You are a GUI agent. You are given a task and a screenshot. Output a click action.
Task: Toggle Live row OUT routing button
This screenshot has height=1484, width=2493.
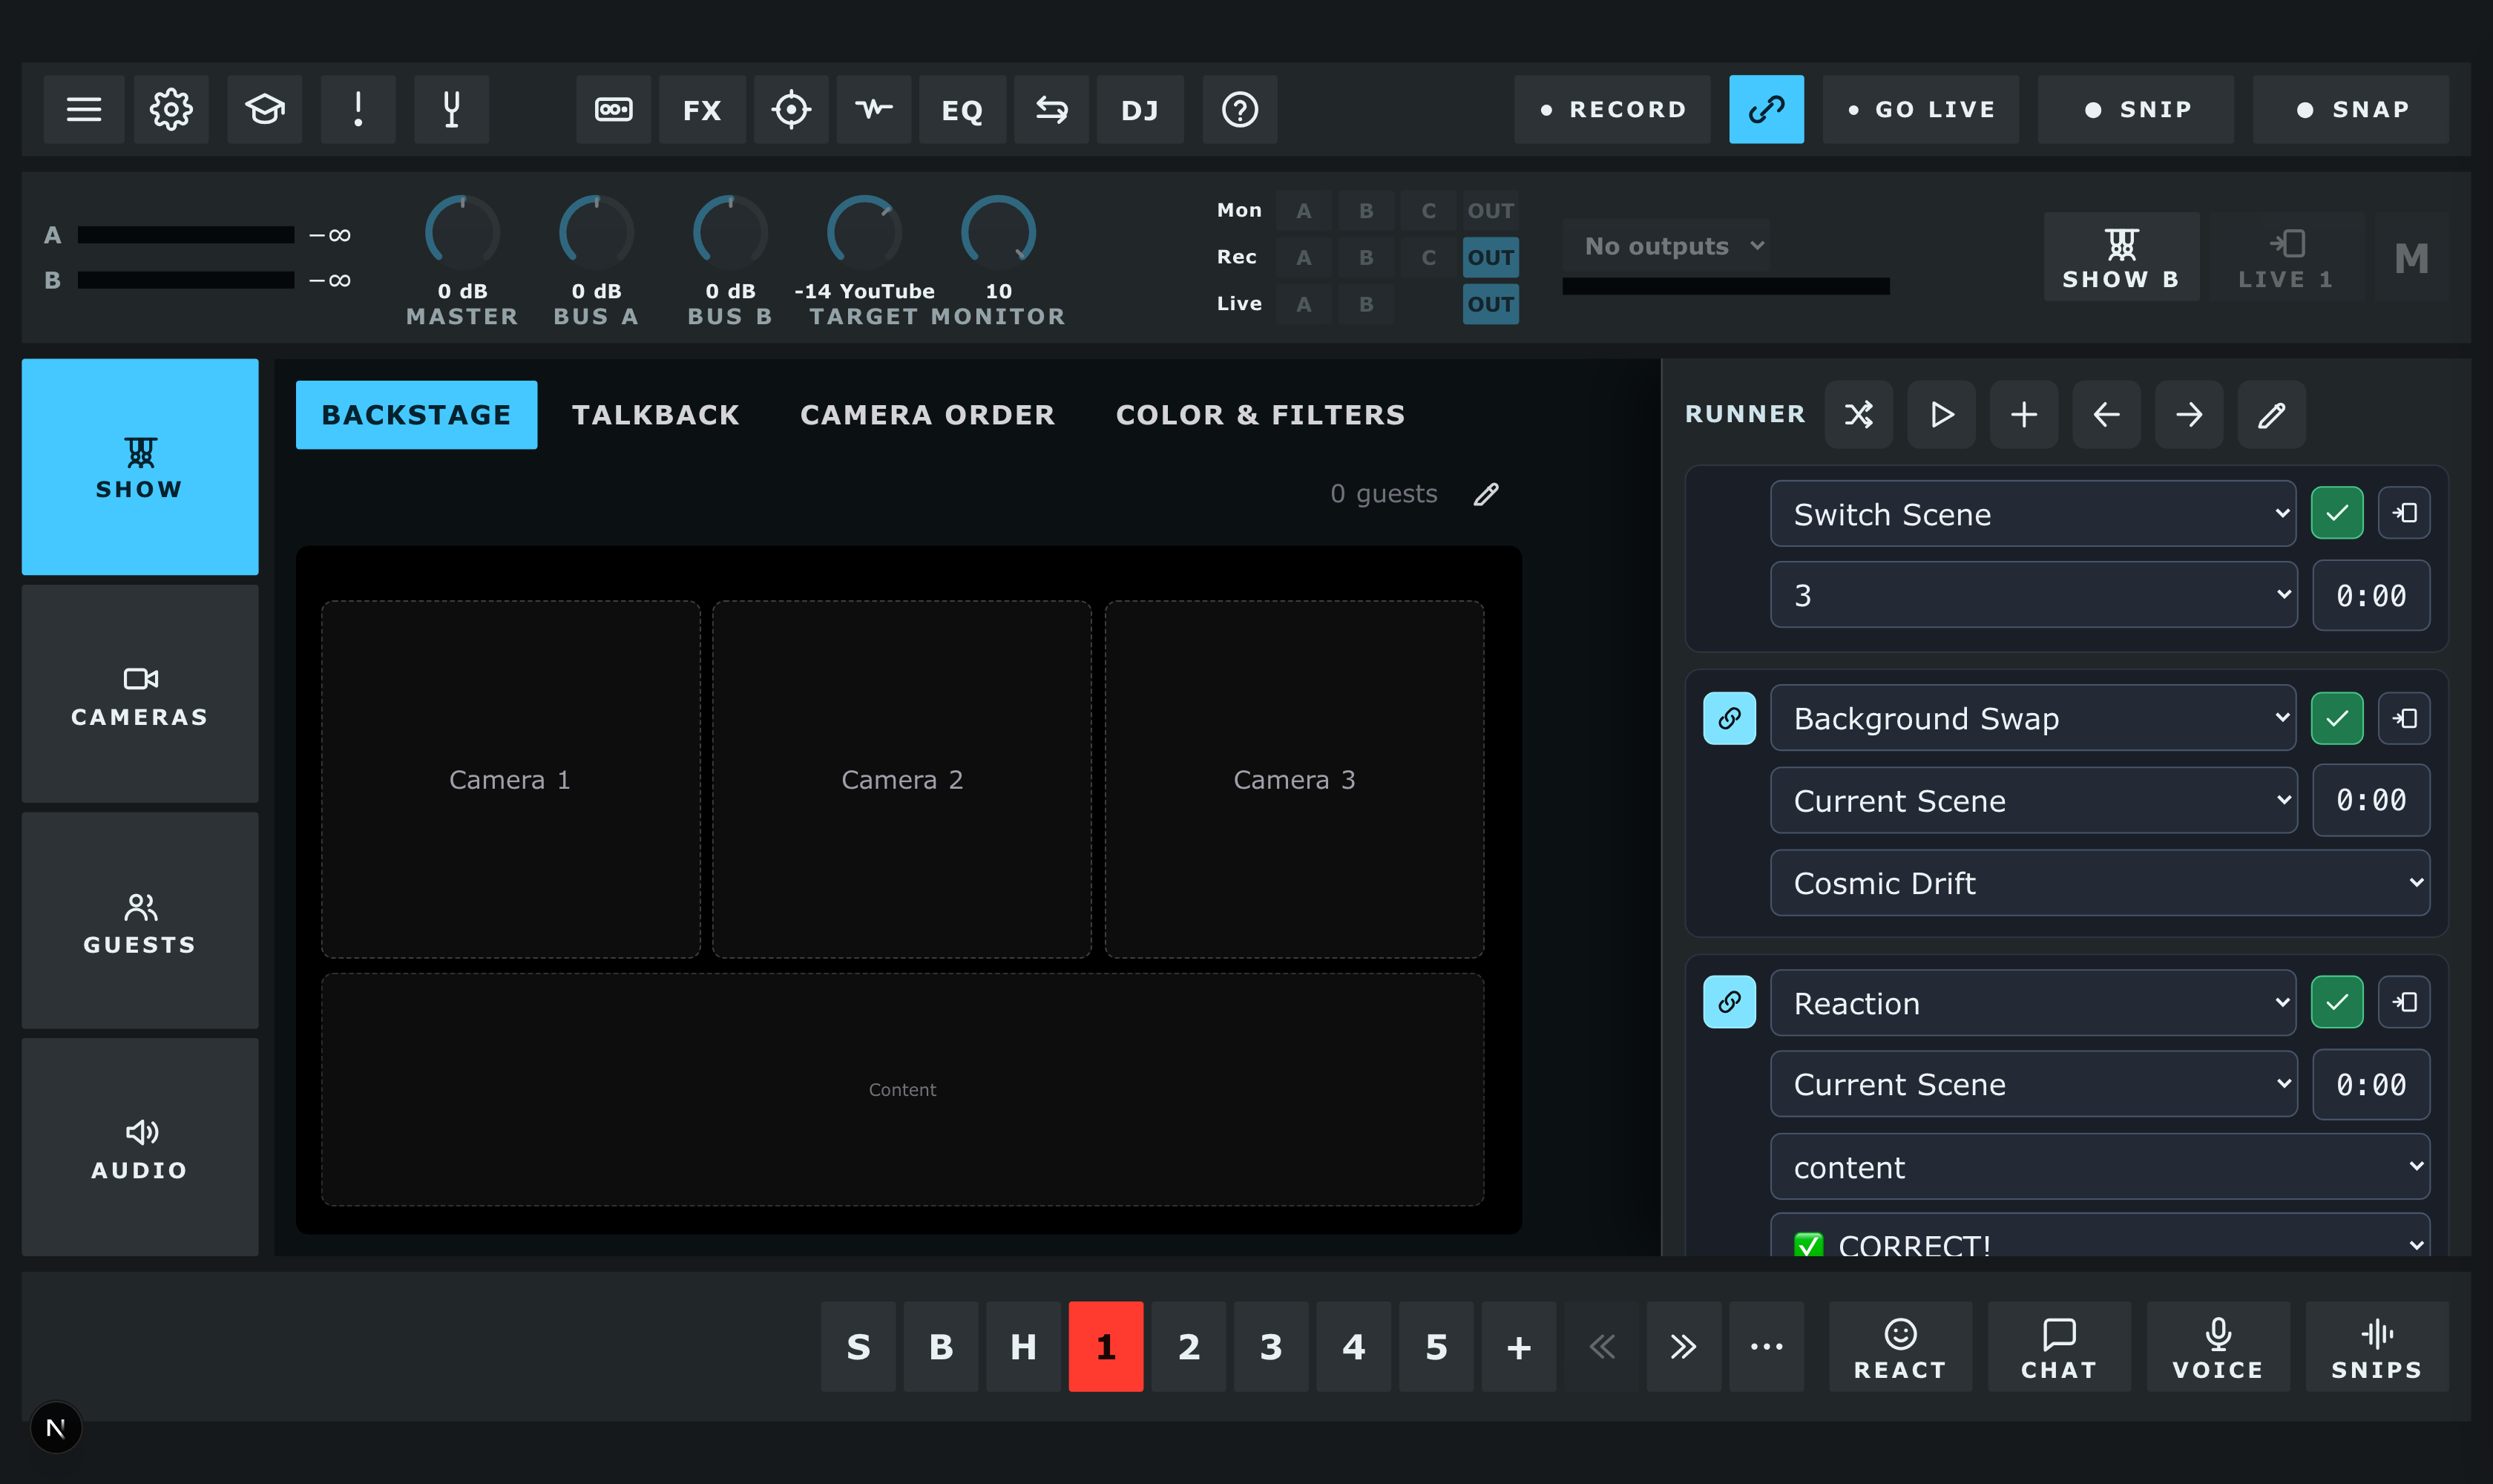coord(1491,304)
